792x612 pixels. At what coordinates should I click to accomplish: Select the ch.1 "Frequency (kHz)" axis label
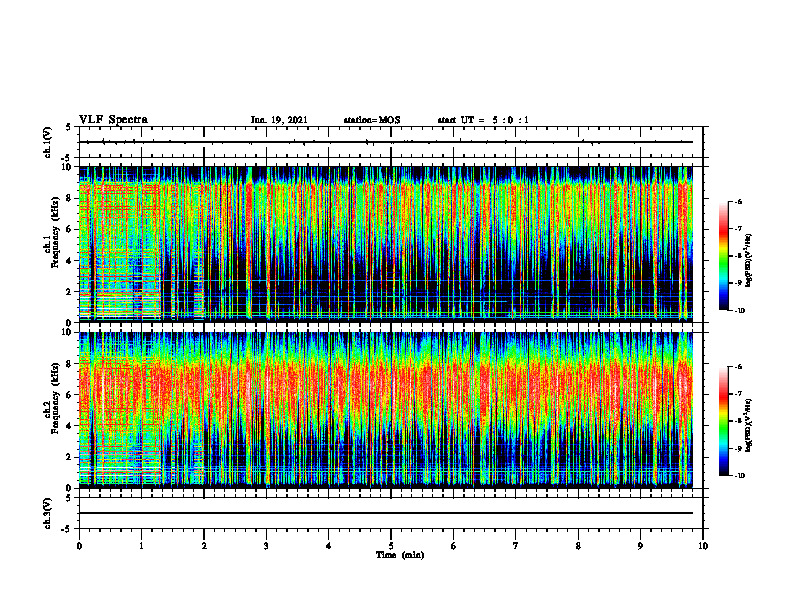(x=55, y=231)
